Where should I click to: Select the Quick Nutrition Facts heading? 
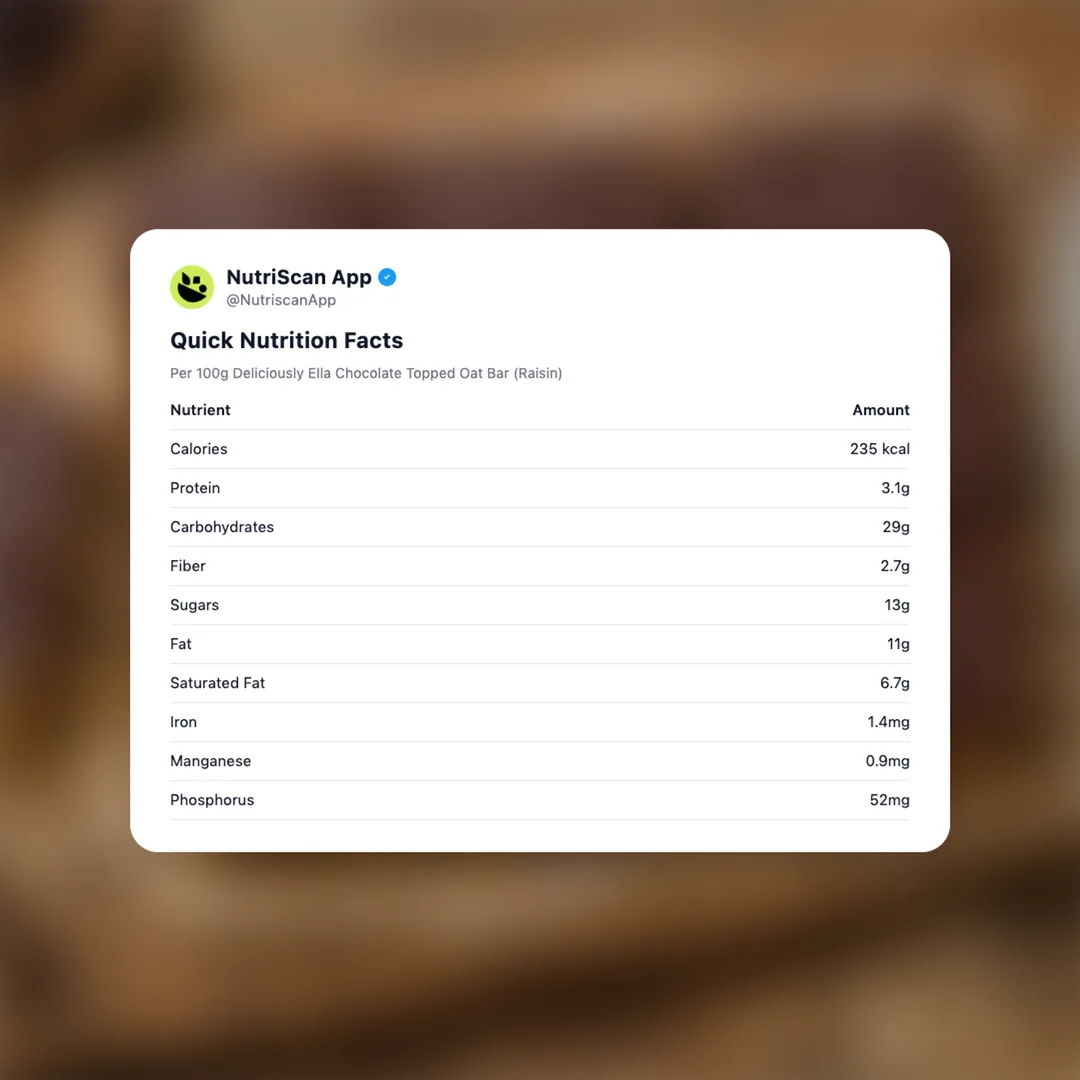click(x=286, y=340)
